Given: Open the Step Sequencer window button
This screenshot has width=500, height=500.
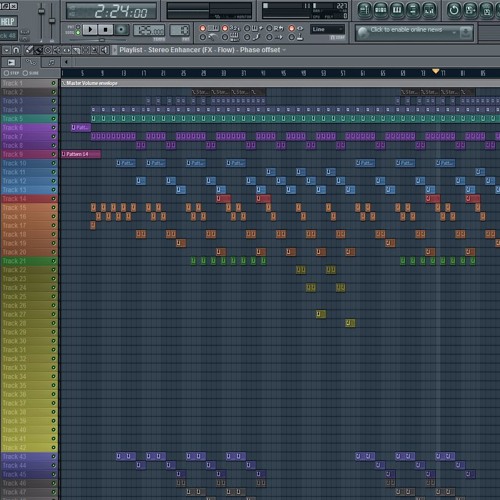Looking at the screenshot, I should [381, 10].
